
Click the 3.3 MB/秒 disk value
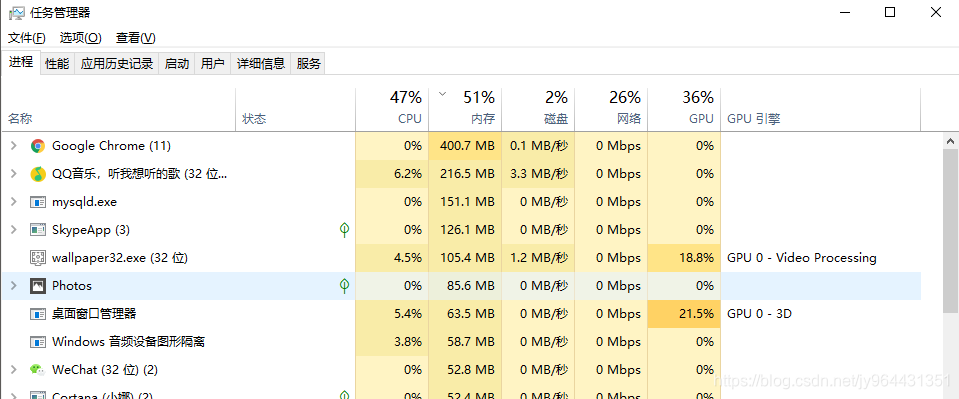[x=539, y=174]
